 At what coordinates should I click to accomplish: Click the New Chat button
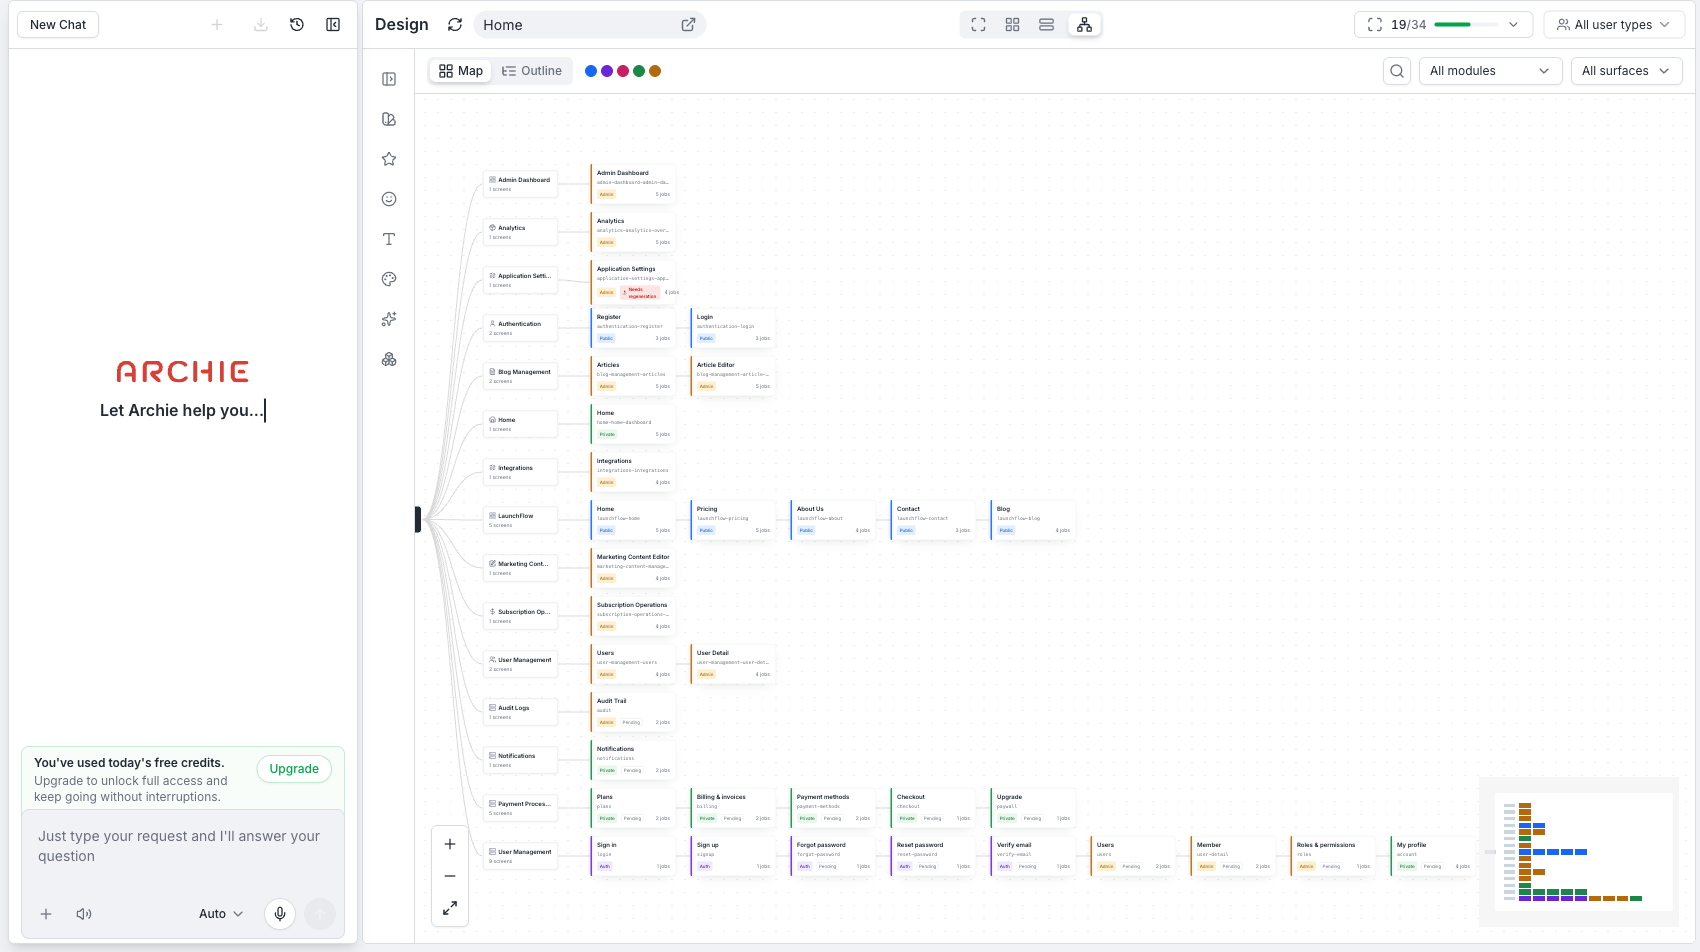pyautogui.click(x=58, y=25)
